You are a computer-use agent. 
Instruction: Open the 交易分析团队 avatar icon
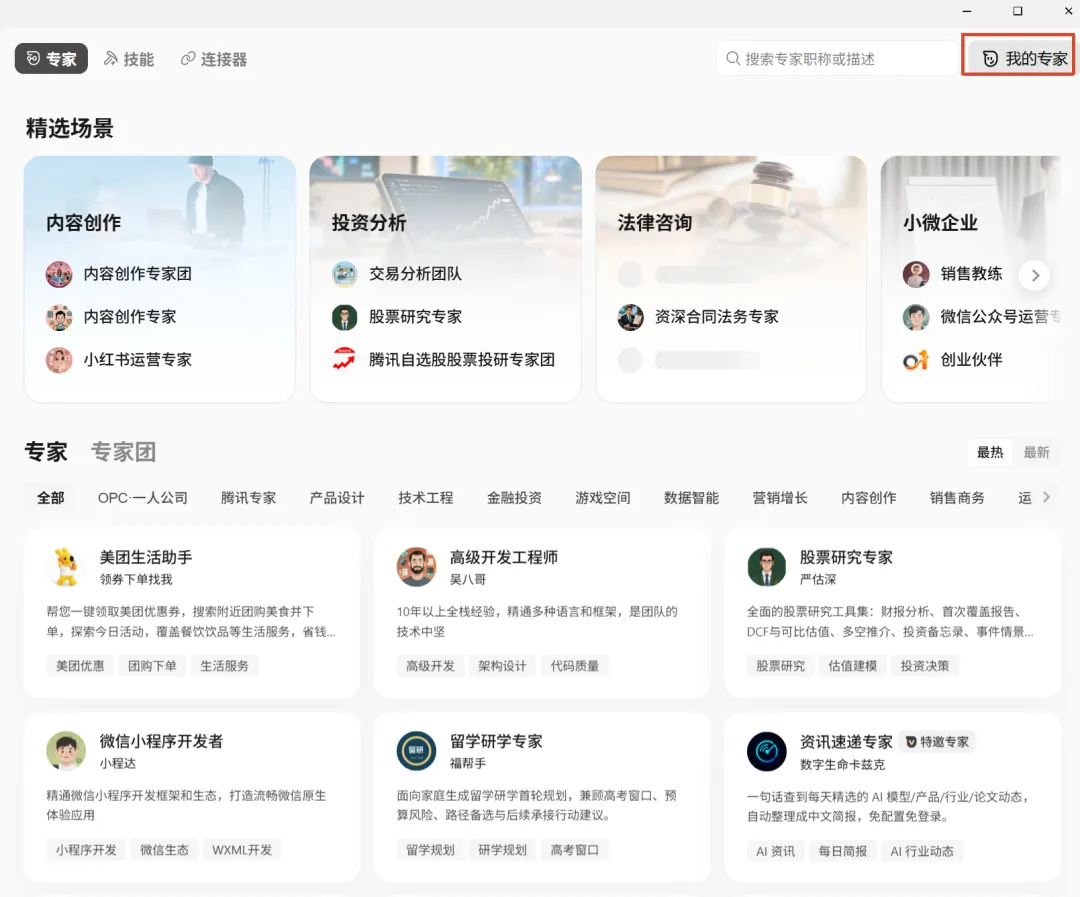coord(344,274)
